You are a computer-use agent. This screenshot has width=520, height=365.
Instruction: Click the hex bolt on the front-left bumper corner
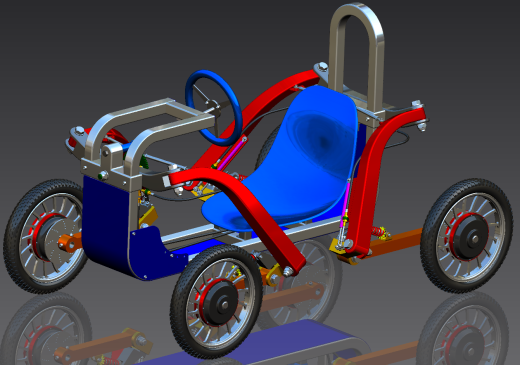tap(79, 130)
